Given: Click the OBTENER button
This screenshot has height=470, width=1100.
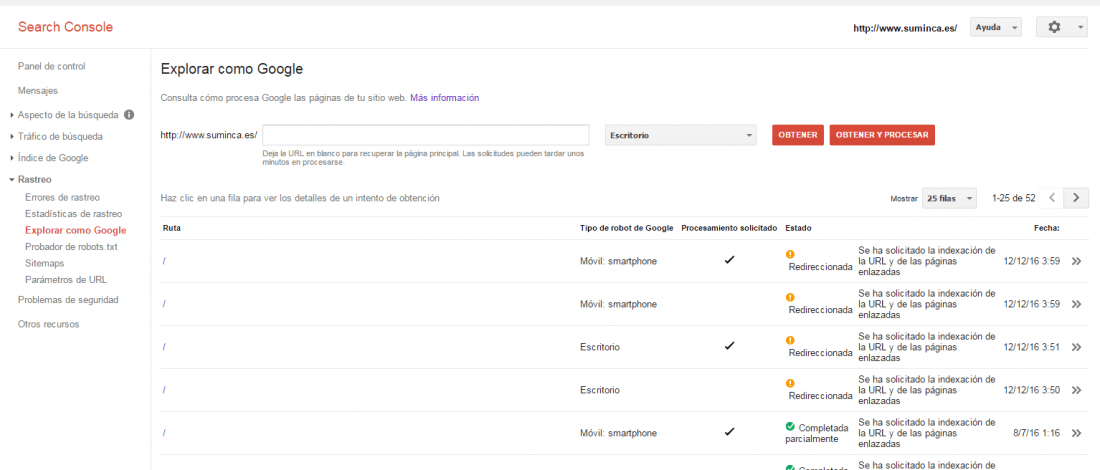Looking at the screenshot, I should click(798, 135).
